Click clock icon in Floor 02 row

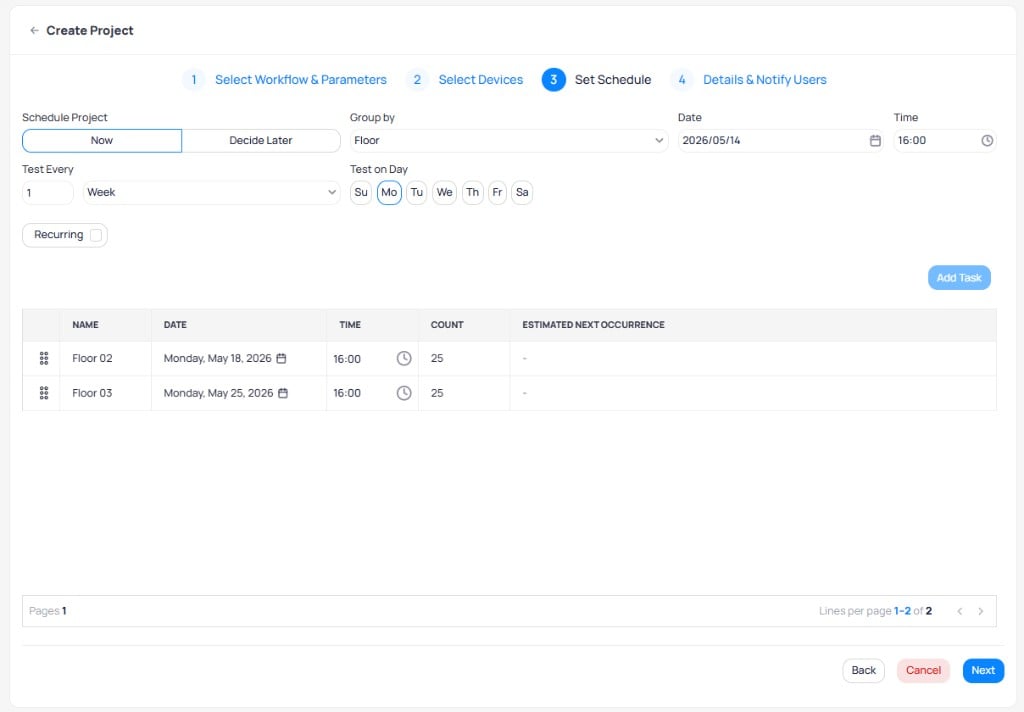point(404,359)
